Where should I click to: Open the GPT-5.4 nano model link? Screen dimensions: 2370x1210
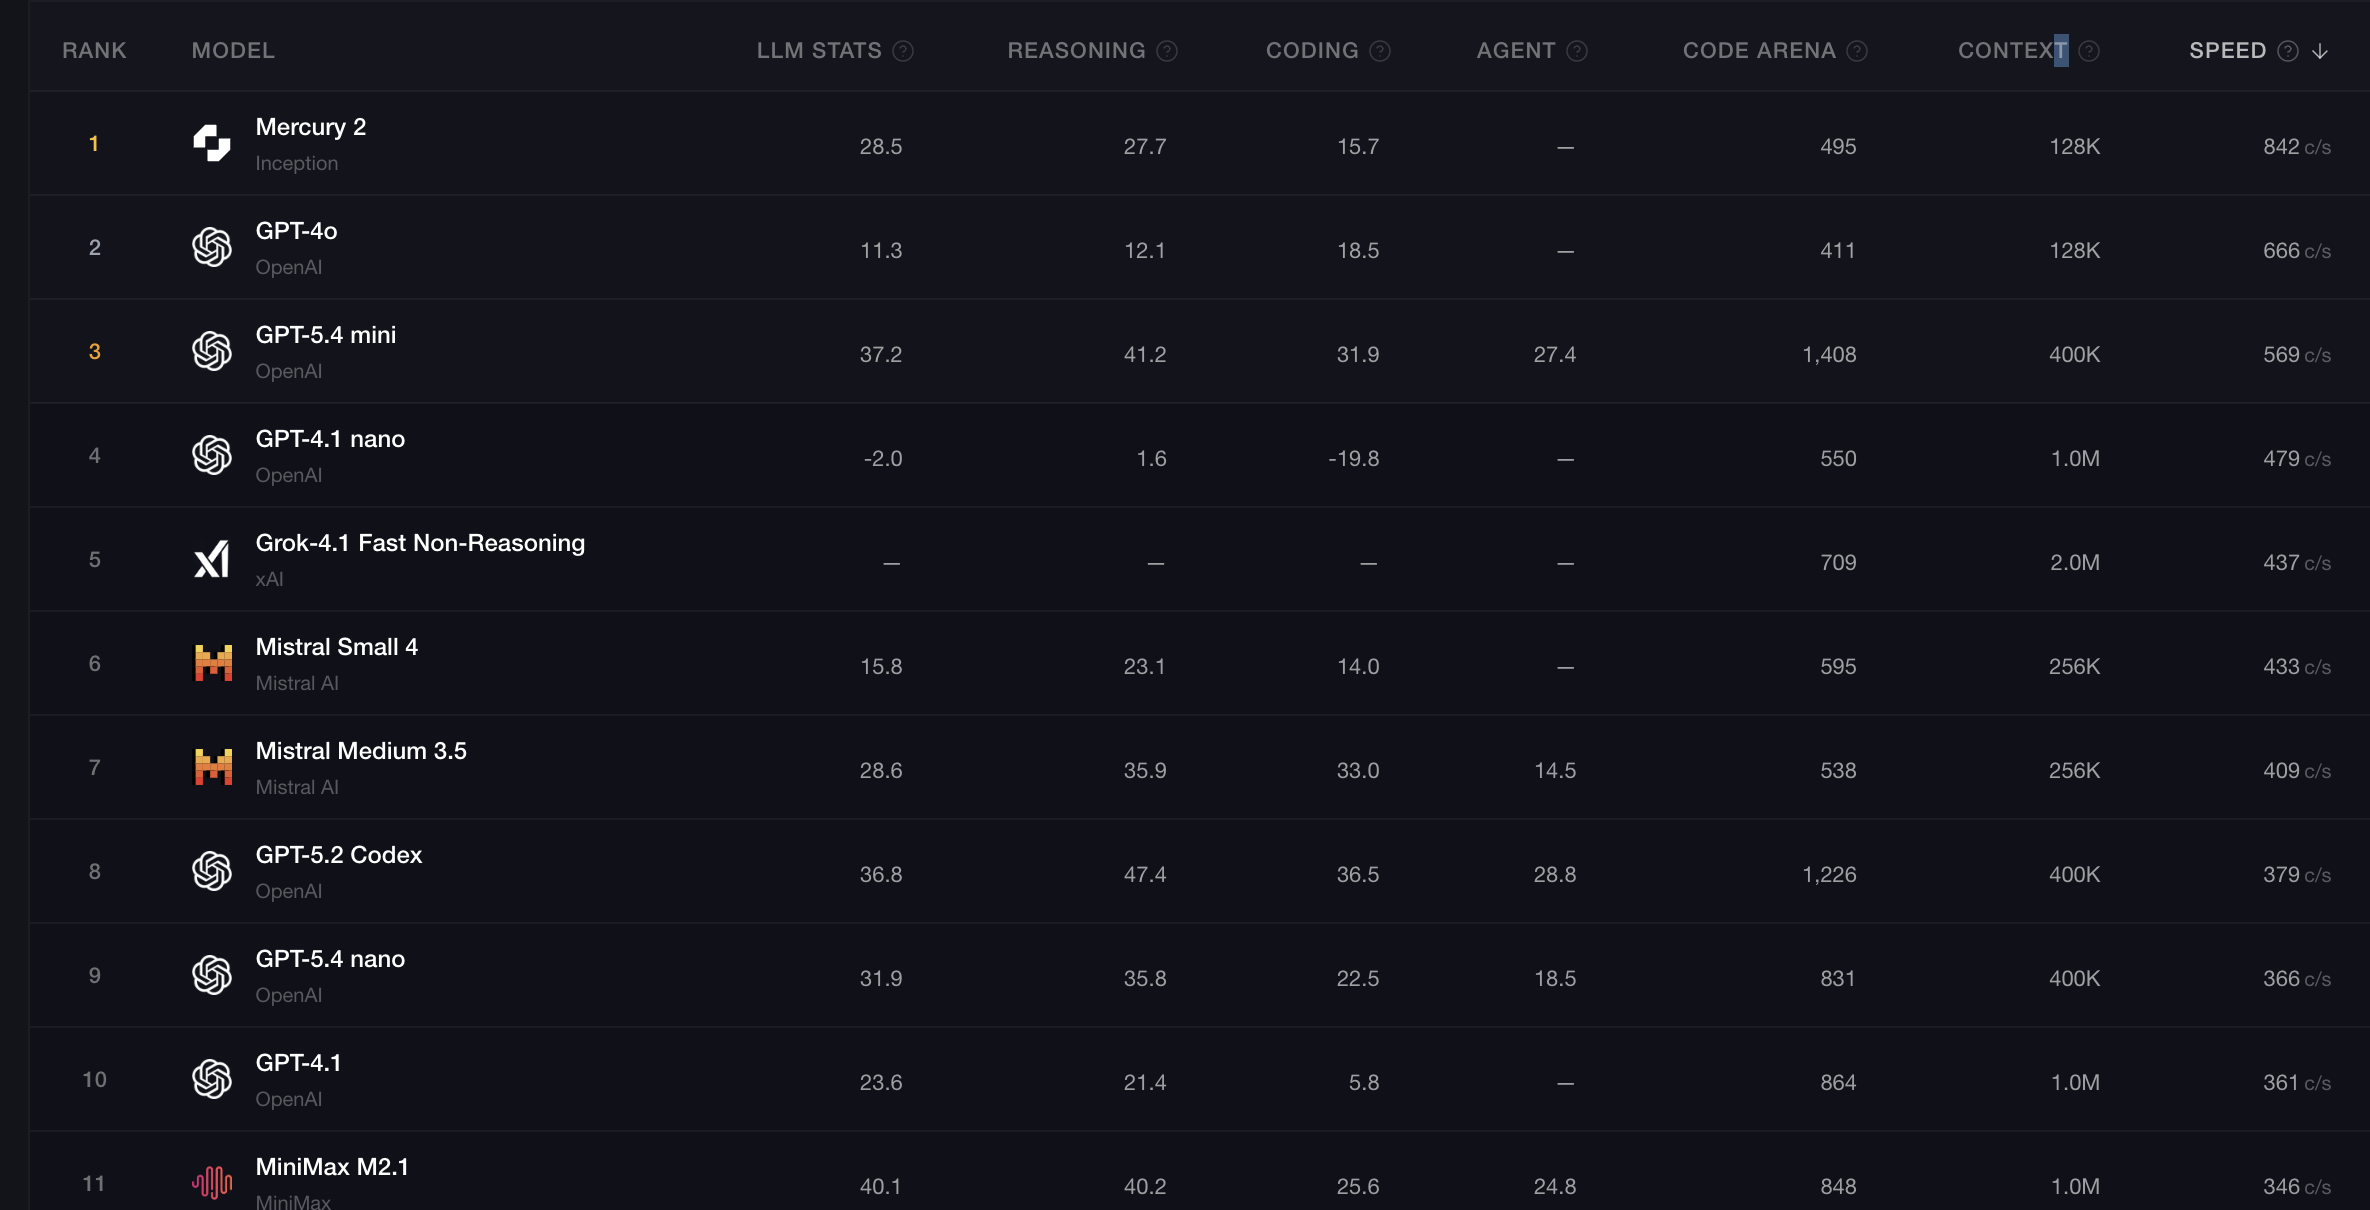click(x=330, y=959)
